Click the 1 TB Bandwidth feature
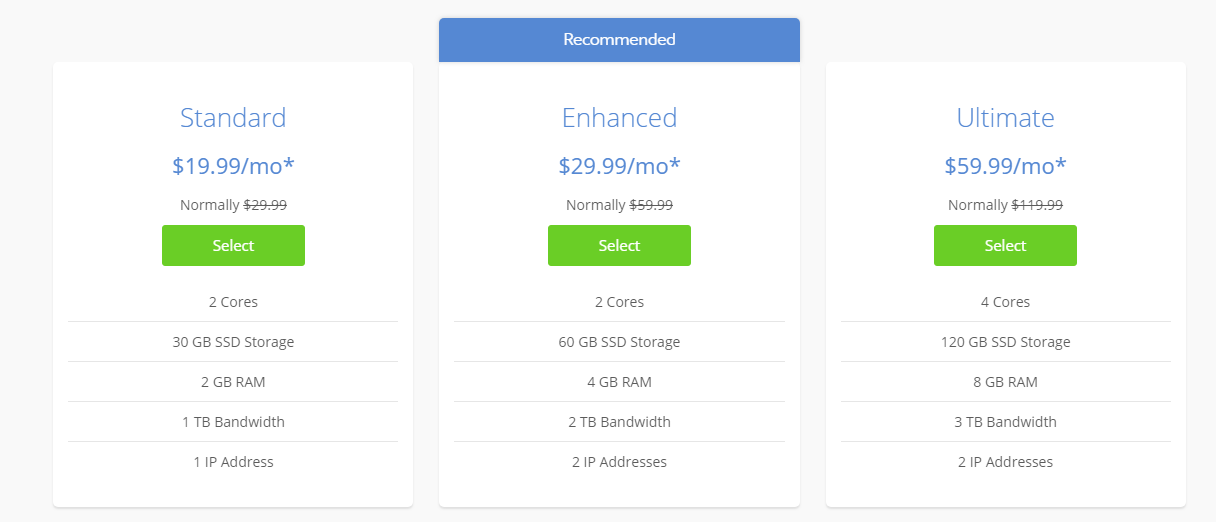The height and width of the screenshot is (522, 1216). click(x=233, y=422)
